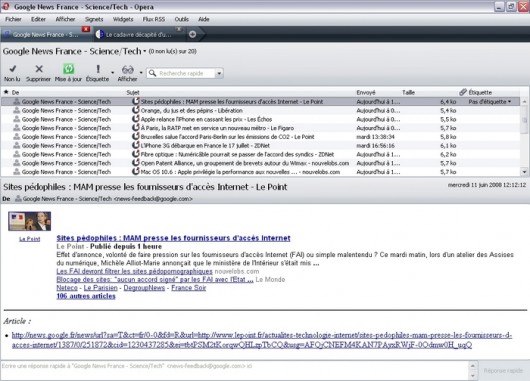Select the iPhone 3G débarque message
This screenshot has width=530, height=381.
click(260, 146)
